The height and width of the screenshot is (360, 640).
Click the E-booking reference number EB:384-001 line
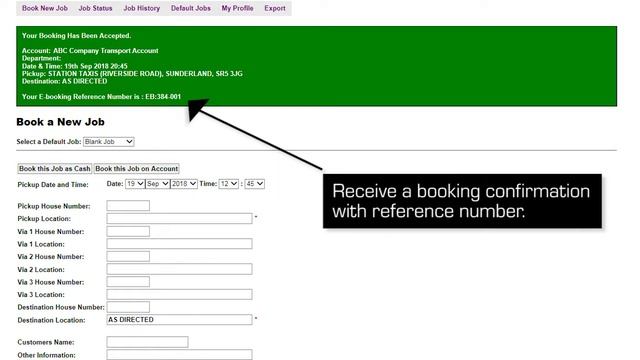[101, 97]
